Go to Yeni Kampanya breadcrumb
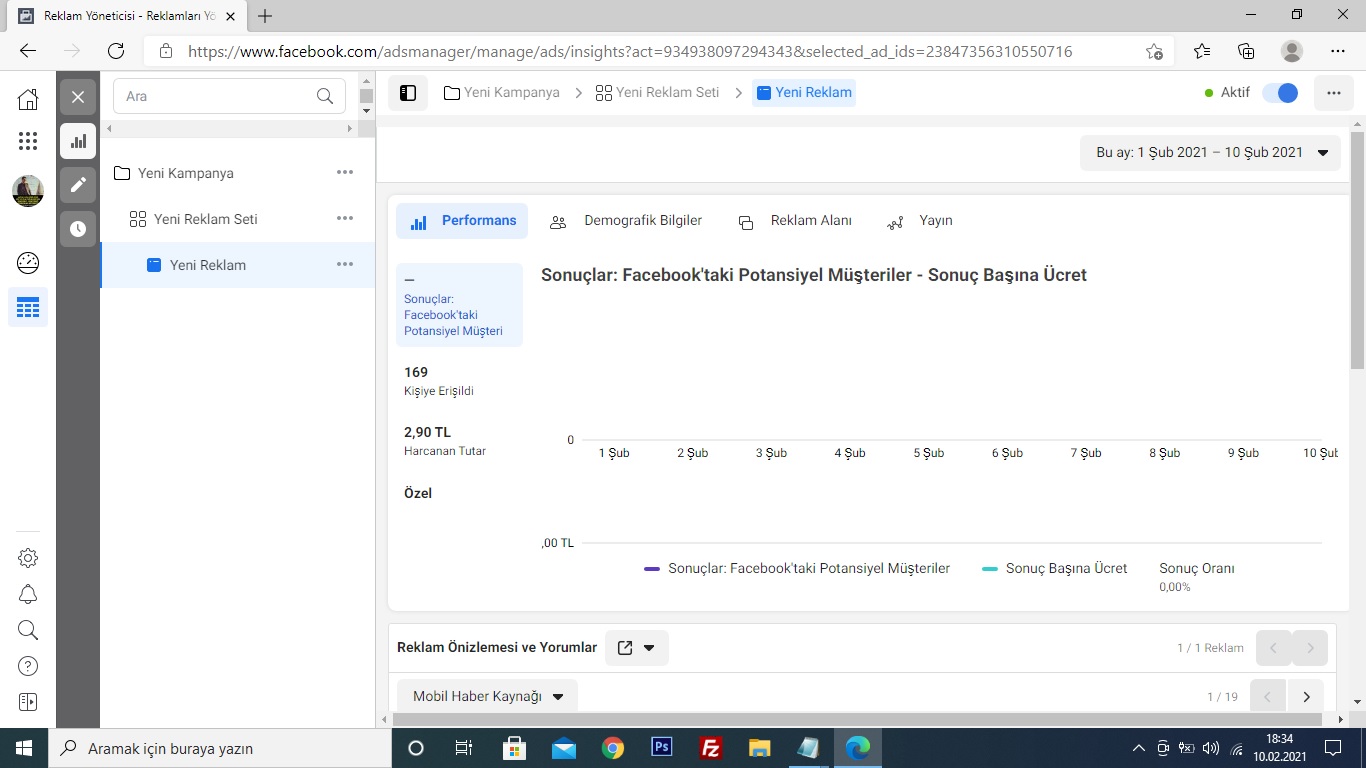Screen dimensions: 1366x768 [502, 92]
